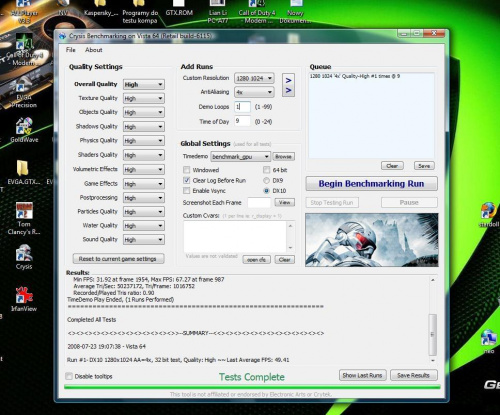Click the Crysis nanosuit banner image
Image resolution: width=500 pixels, height=415 pixels.
372,240
